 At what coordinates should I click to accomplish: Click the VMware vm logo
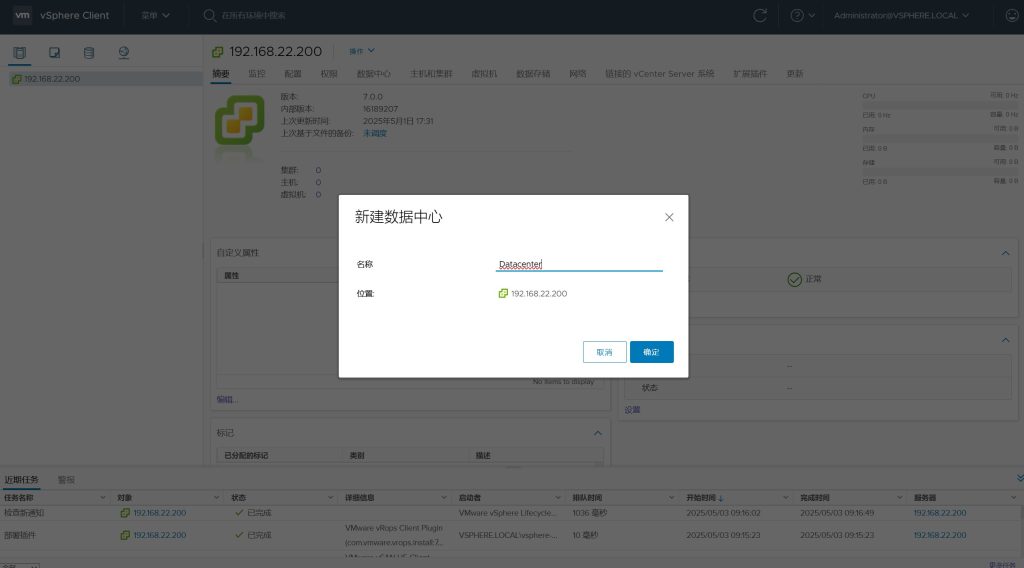pyautogui.click(x=22, y=15)
